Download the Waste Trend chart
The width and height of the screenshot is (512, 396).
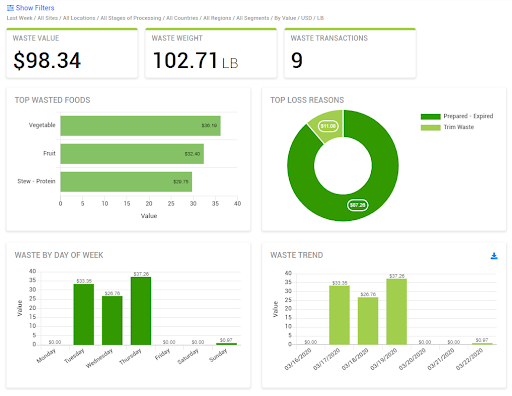[x=494, y=256]
